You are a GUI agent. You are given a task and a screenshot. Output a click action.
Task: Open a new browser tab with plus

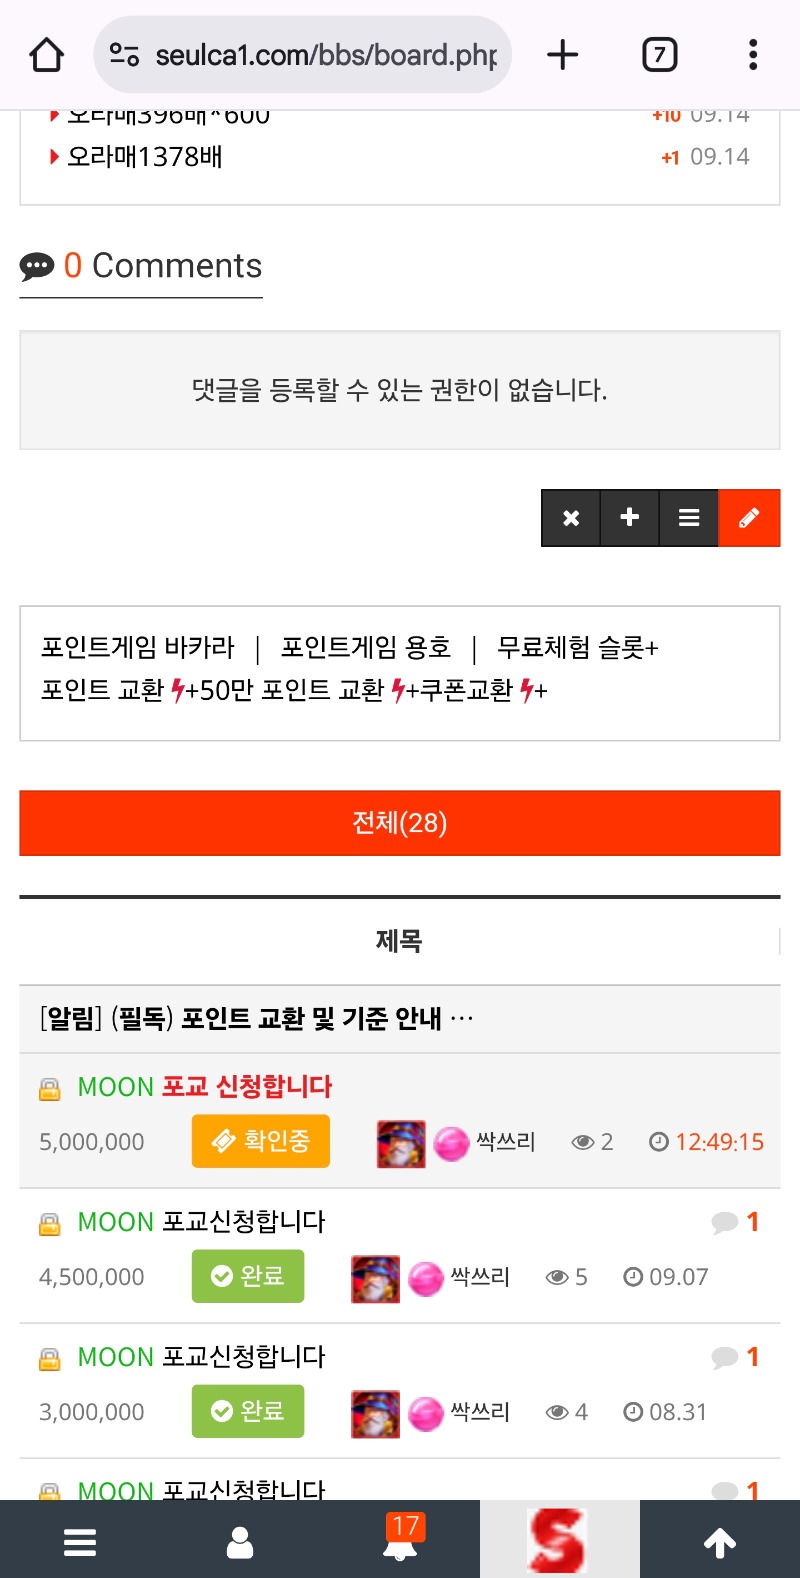point(563,55)
